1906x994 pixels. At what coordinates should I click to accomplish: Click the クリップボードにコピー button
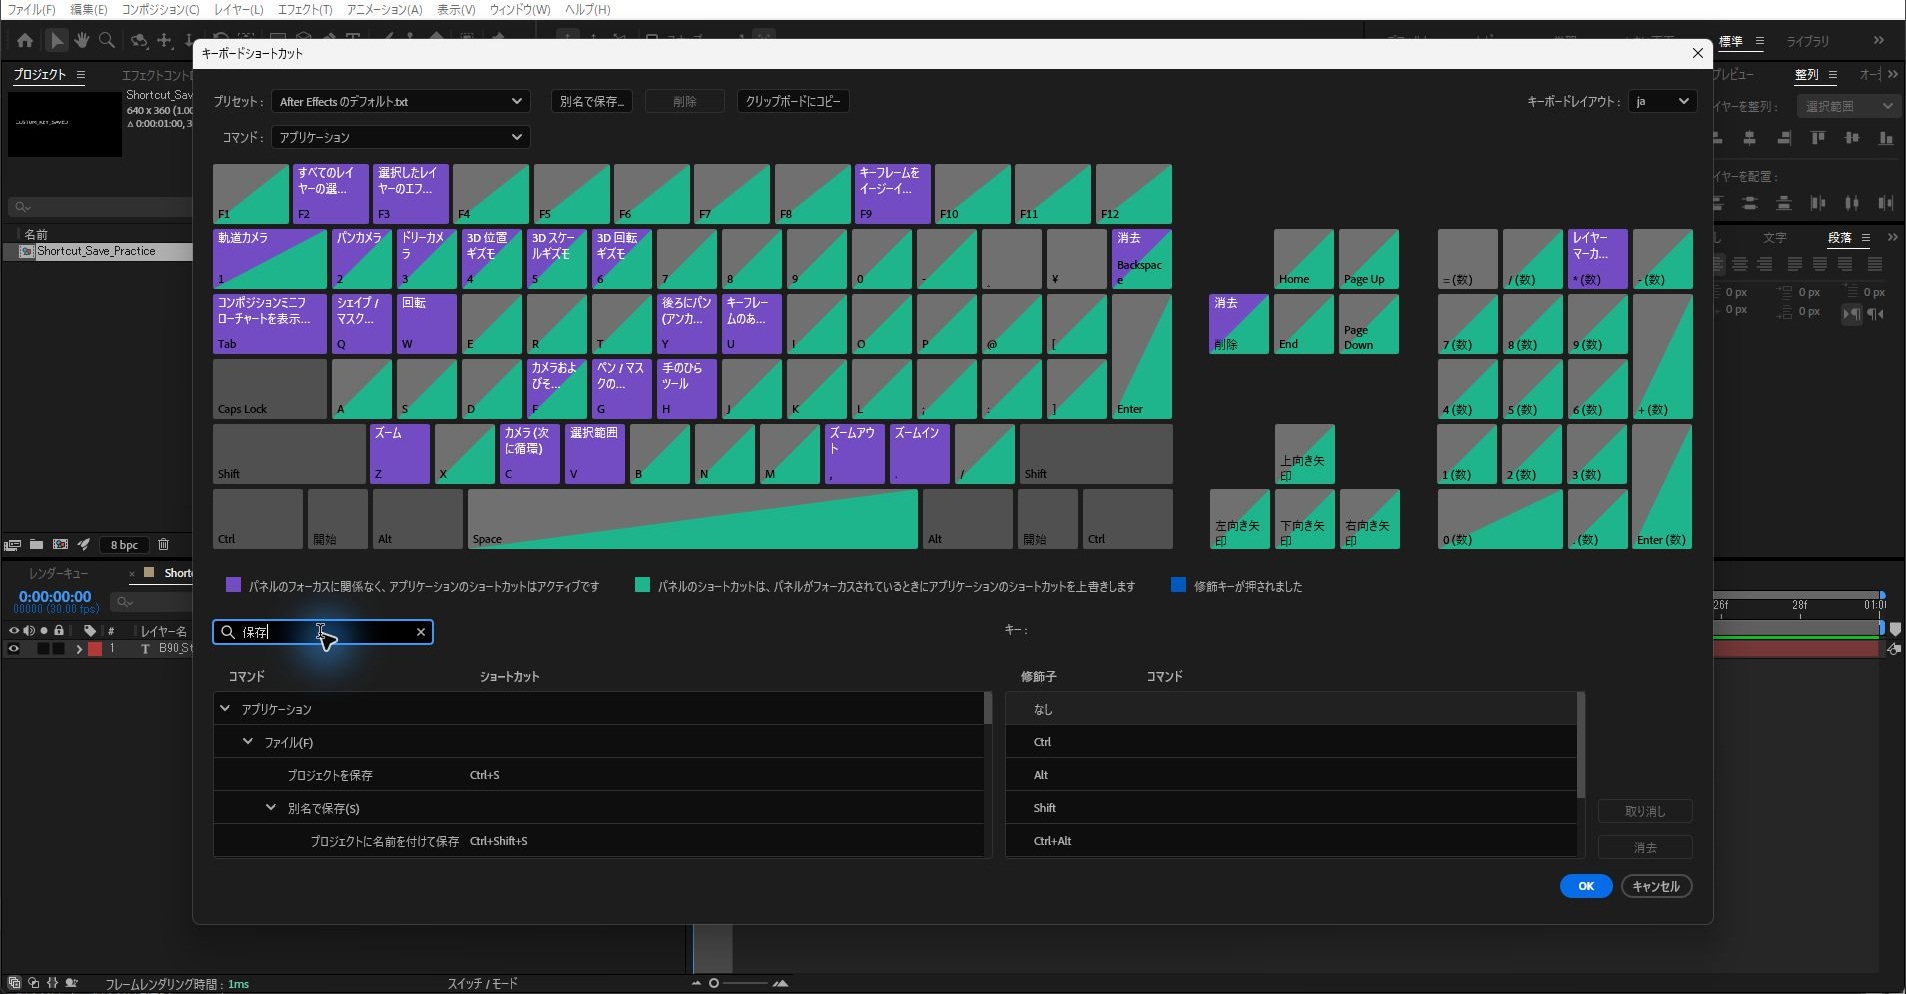pos(793,101)
